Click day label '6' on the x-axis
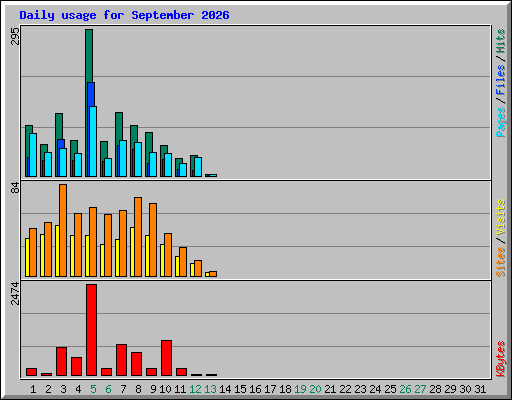The width and height of the screenshot is (512, 400). 108,389
